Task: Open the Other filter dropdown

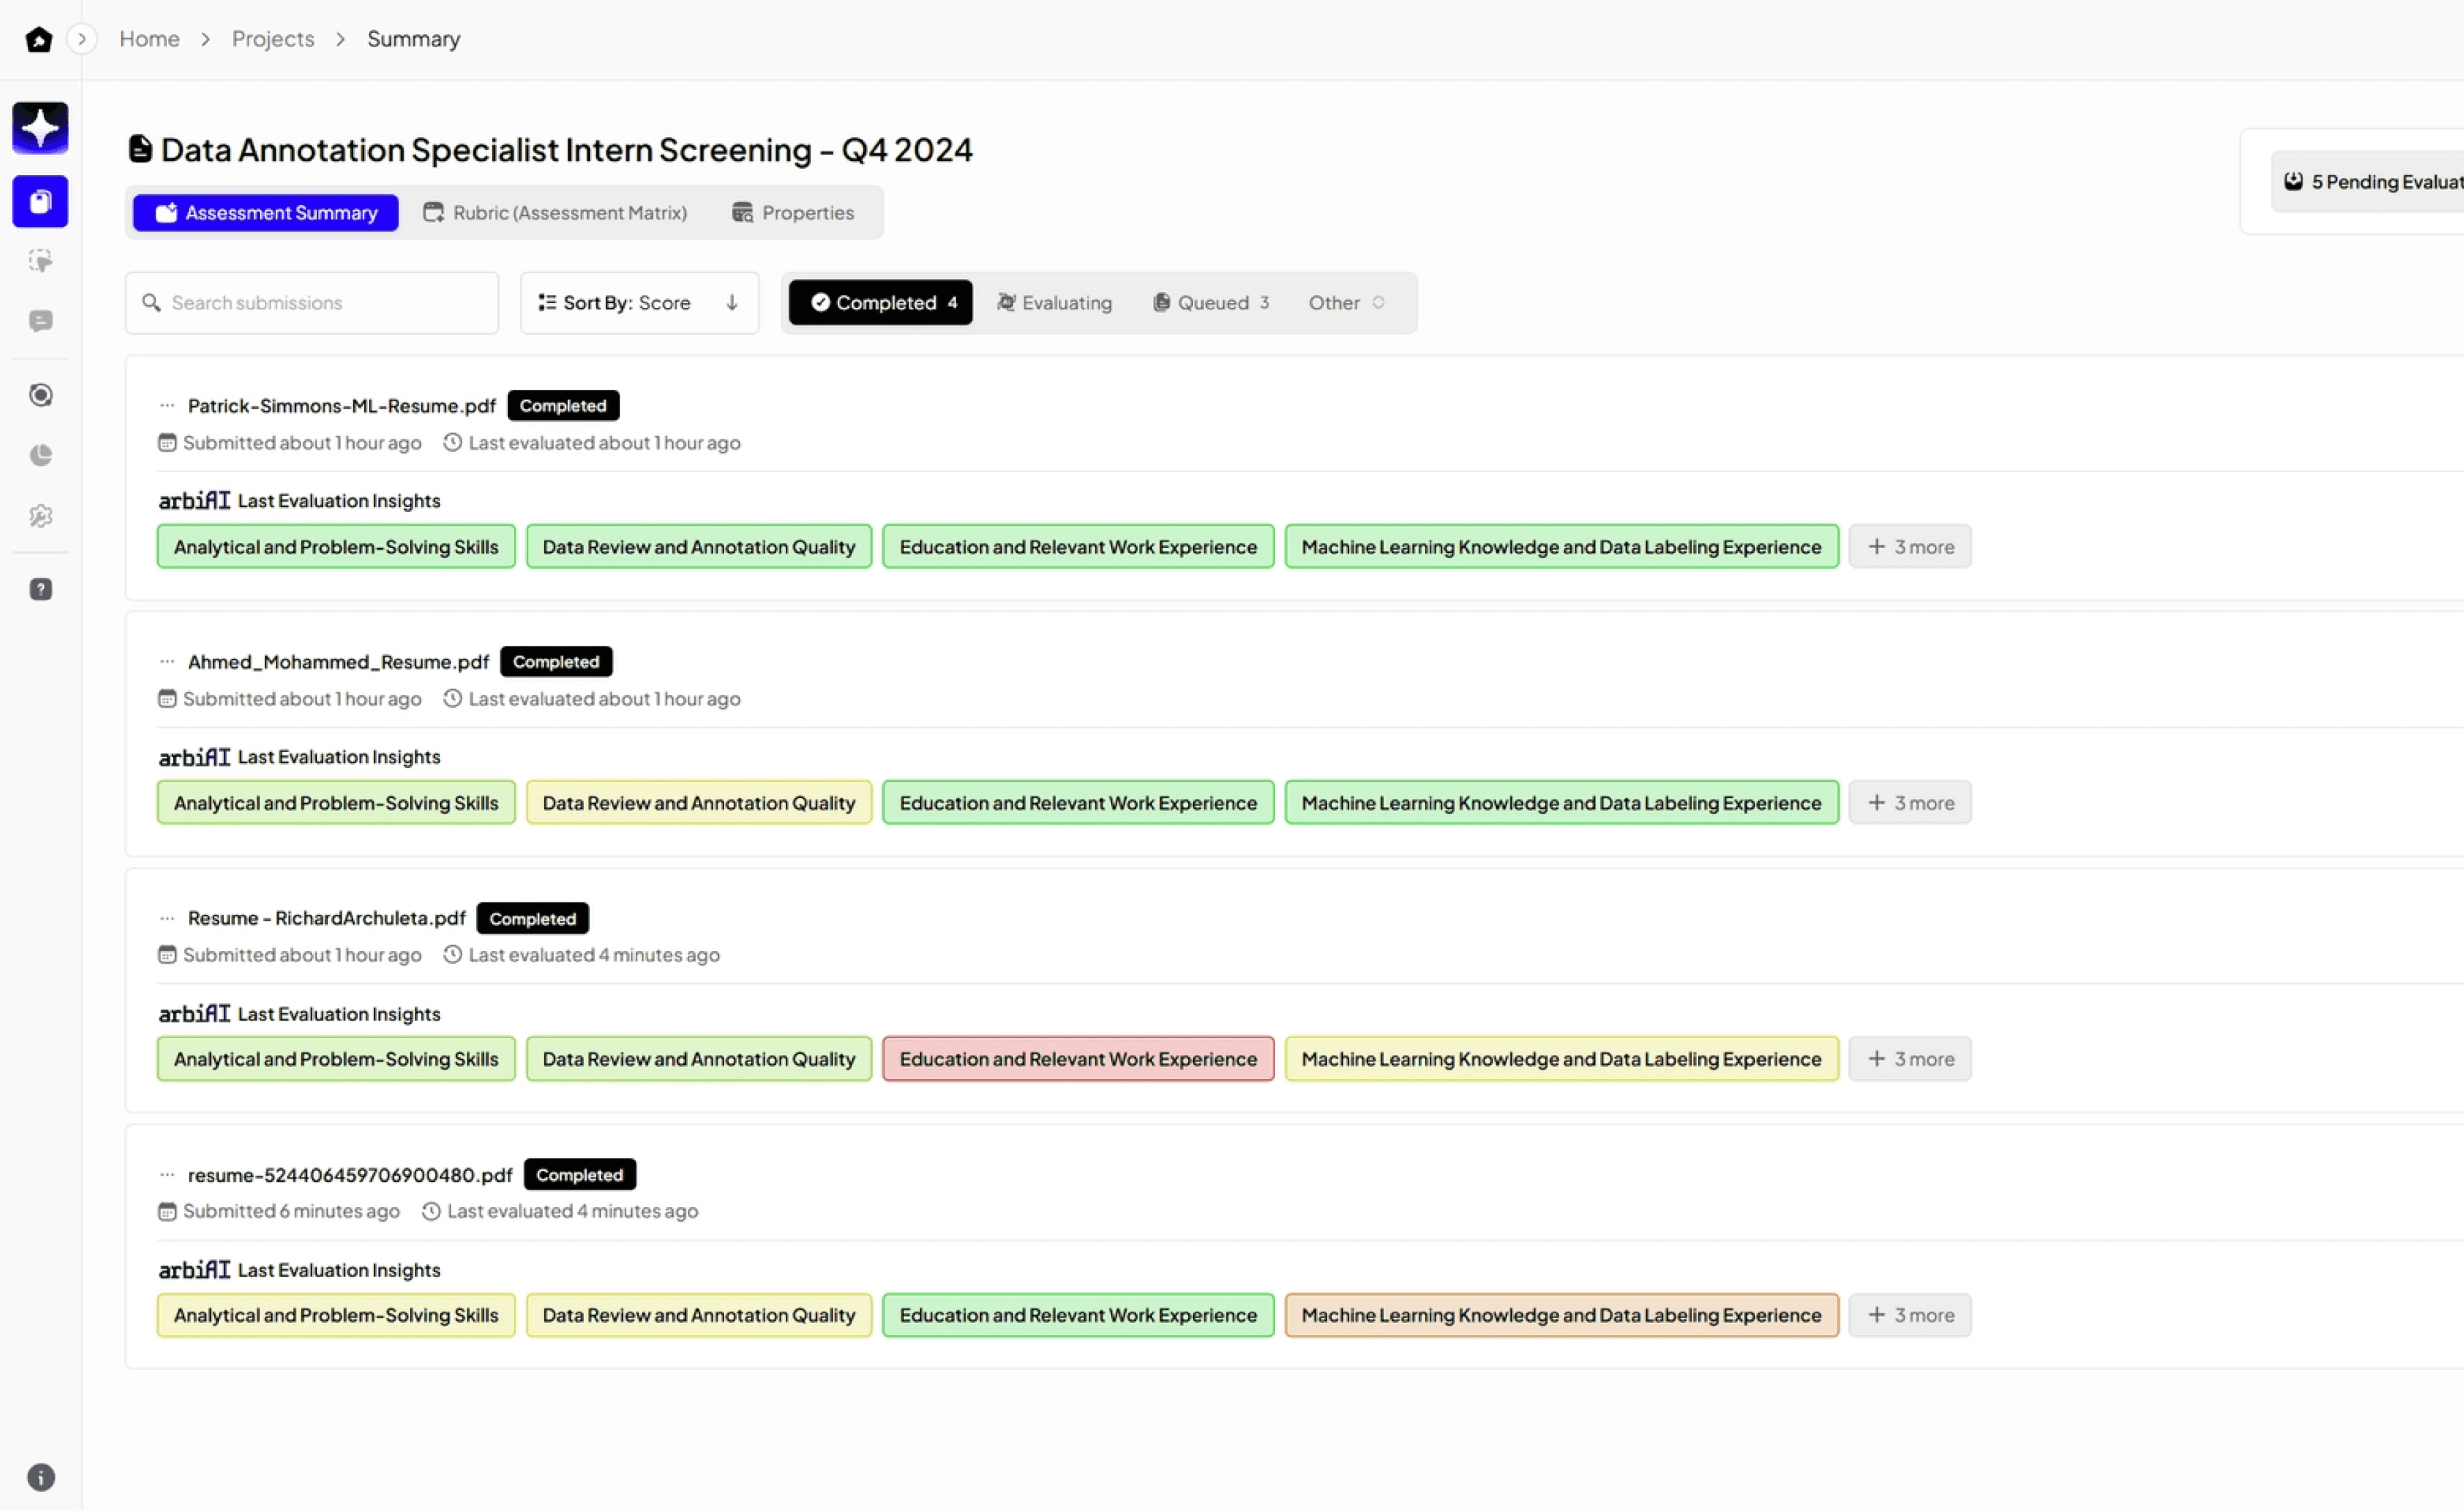Action: 1346,303
